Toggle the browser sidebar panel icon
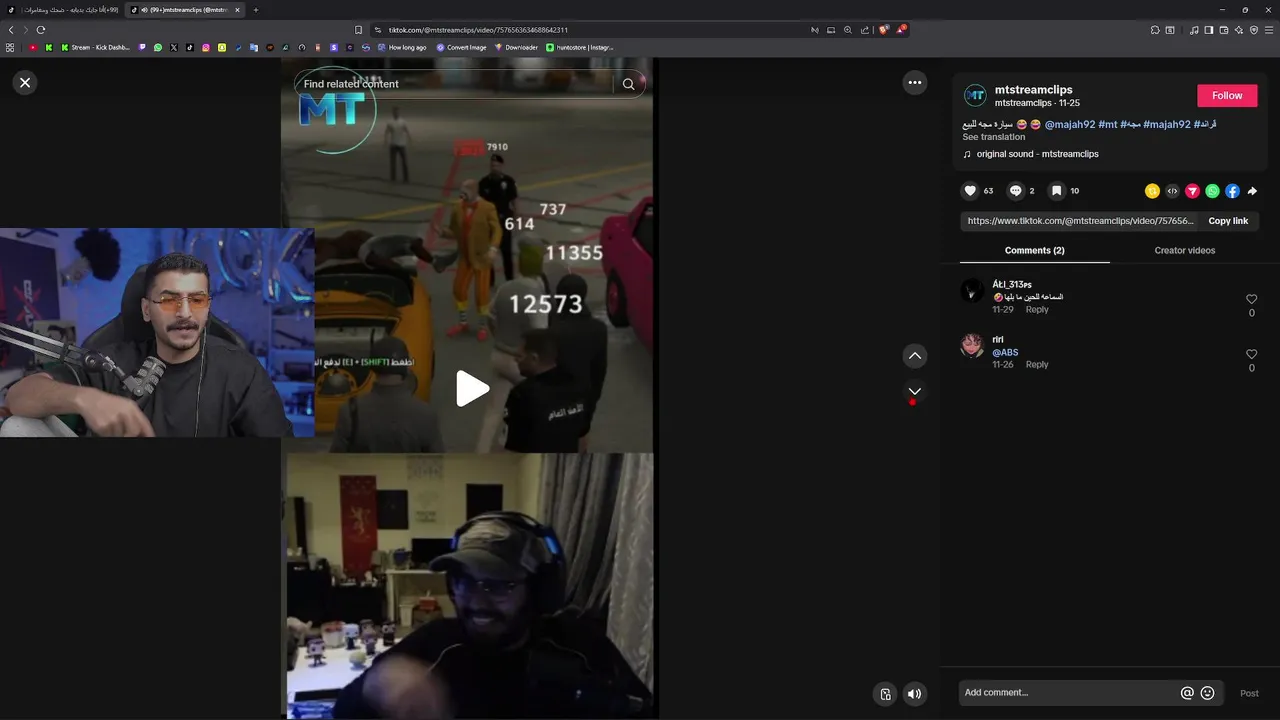The width and height of the screenshot is (1280, 720). pyautogui.click(x=1209, y=30)
